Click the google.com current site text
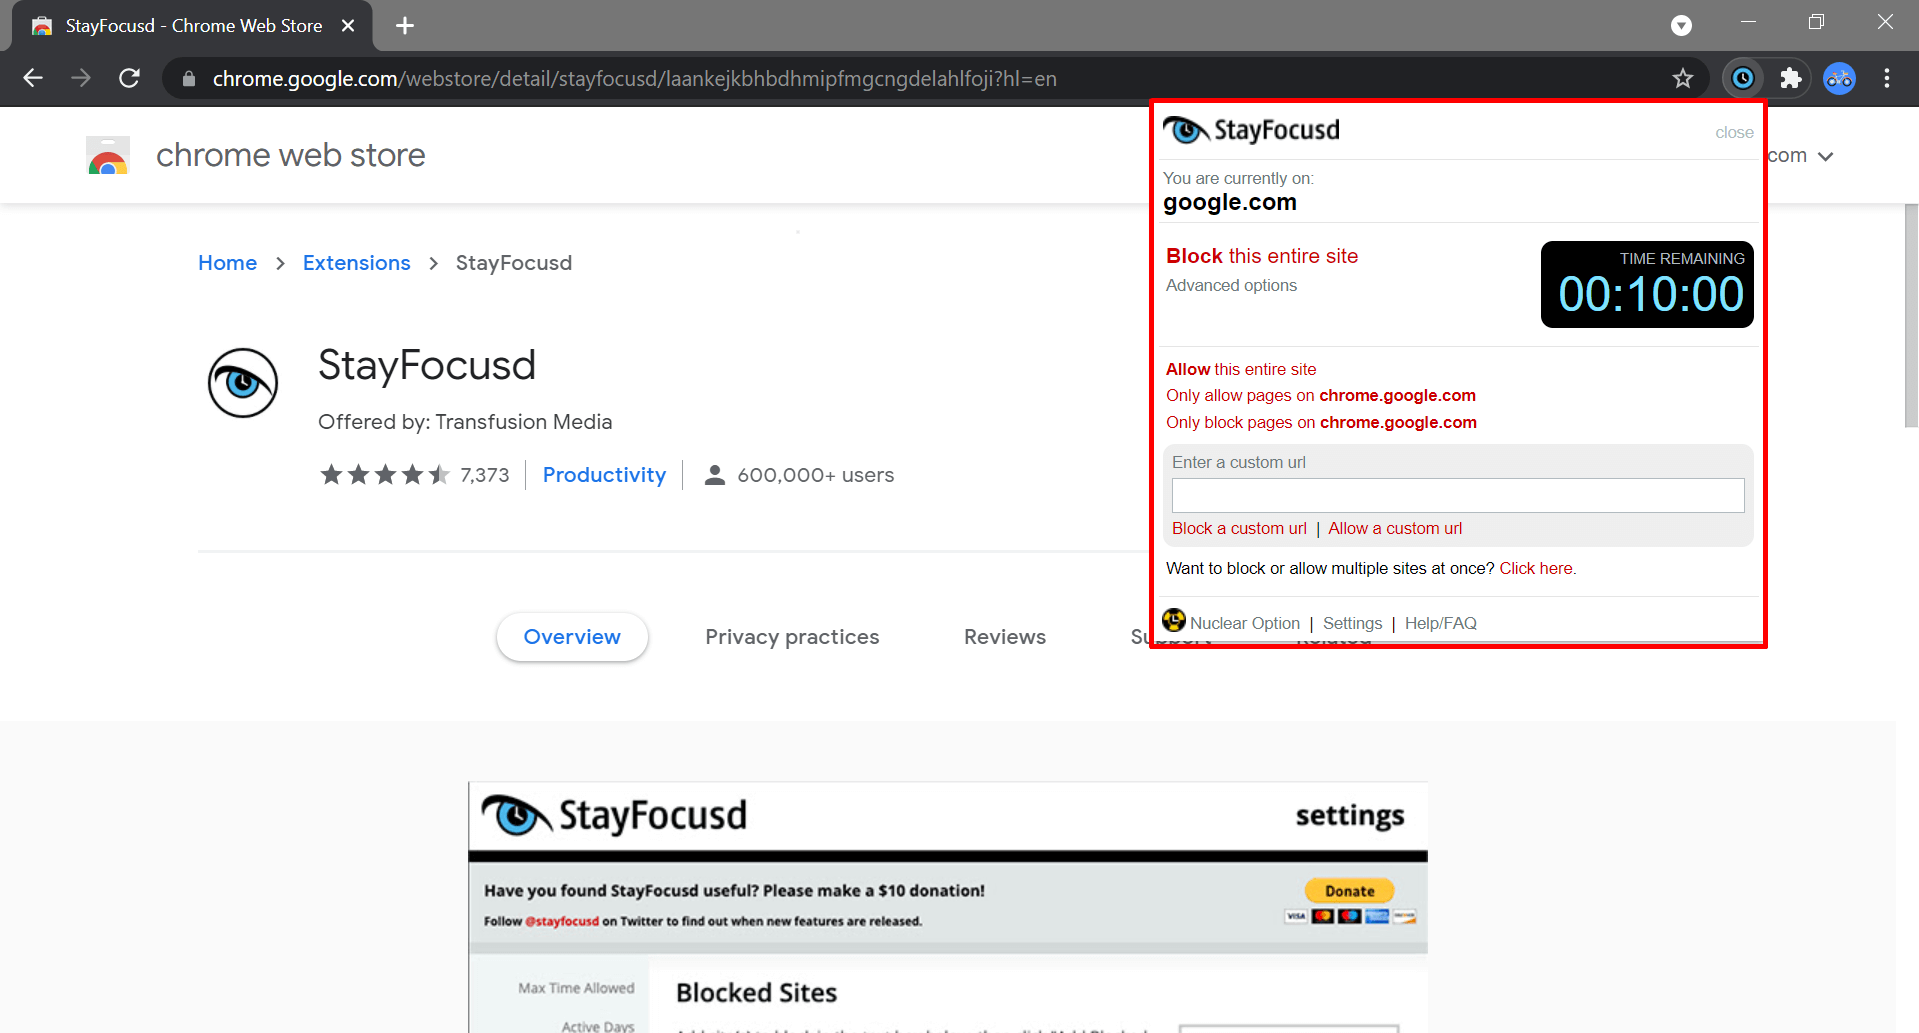This screenshot has width=1919, height=1033. (1230, 202)
